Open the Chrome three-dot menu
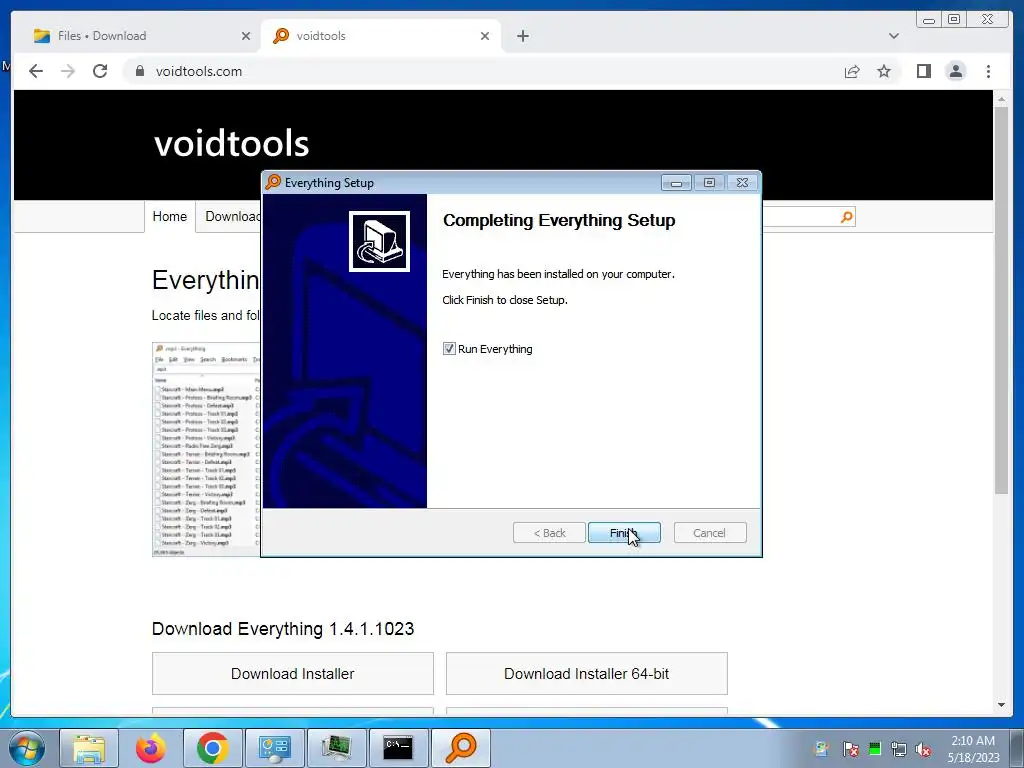The width and height of the screenshot is (1024, 768). (x=988, y=71)
